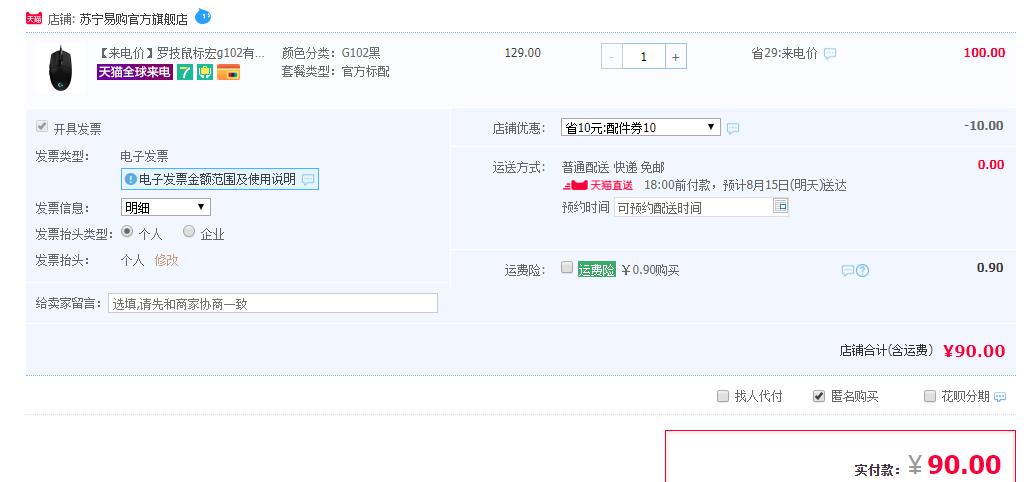Open the comment bubble next to 省29:来电价

coord(830,54)
